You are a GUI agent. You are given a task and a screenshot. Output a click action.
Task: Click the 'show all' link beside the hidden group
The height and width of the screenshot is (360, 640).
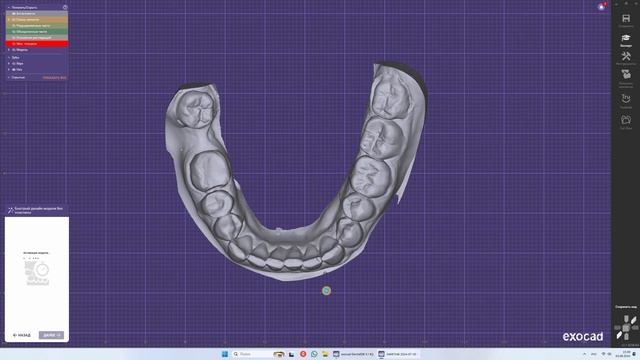(54, 78)
